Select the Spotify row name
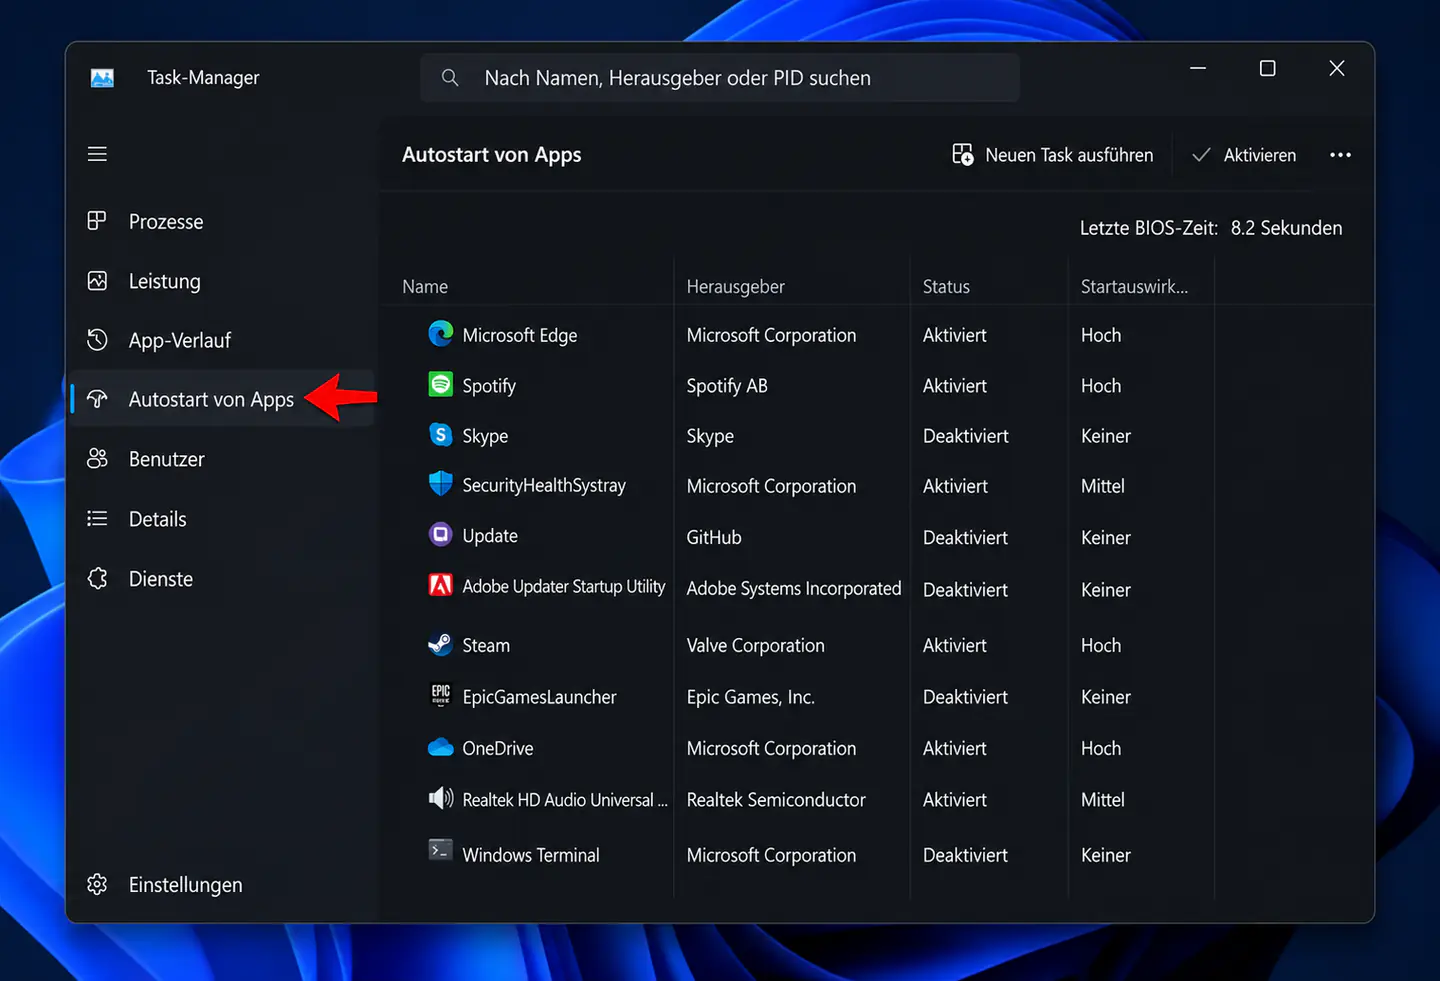Screen dimensions: 1440x981 [x=489, y=386]
